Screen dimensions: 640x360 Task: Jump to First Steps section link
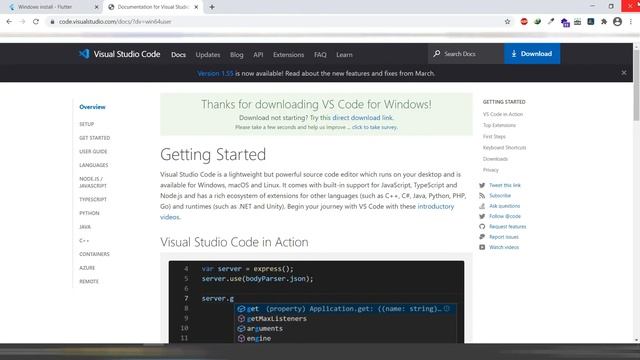pyautogui.click(x=494, y=136)
